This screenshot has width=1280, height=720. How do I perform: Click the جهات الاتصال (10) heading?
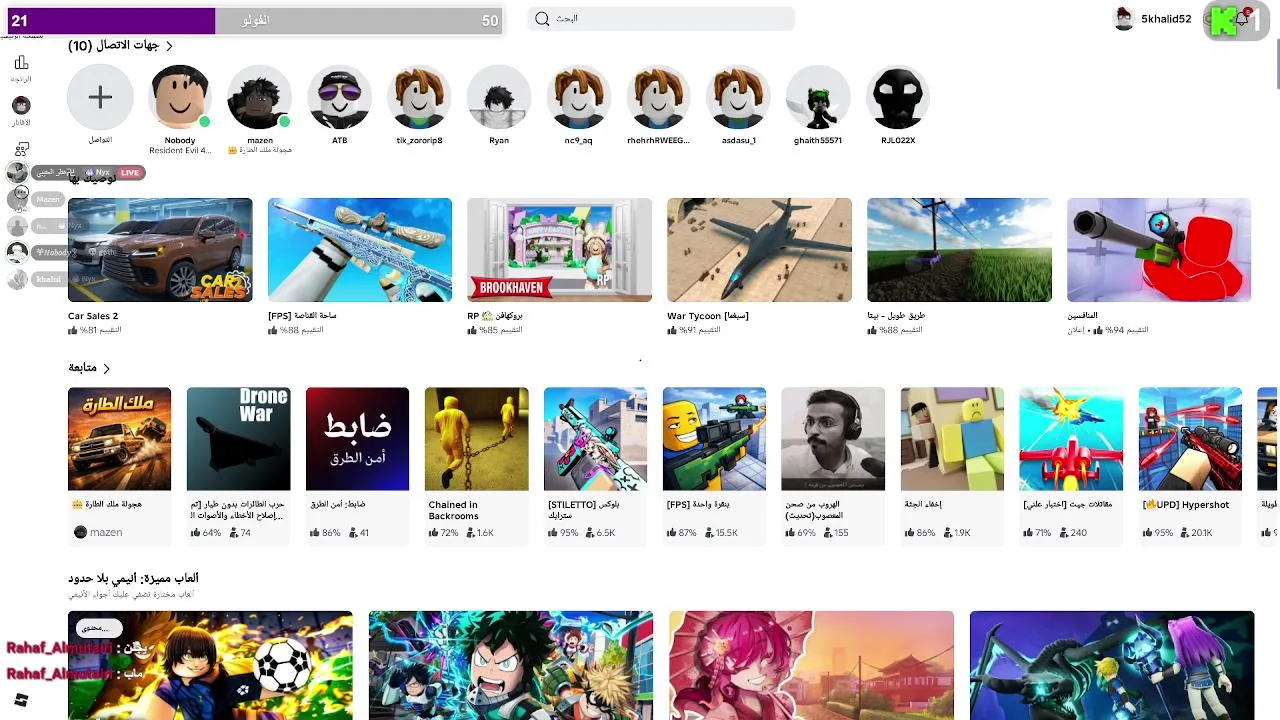113,46
